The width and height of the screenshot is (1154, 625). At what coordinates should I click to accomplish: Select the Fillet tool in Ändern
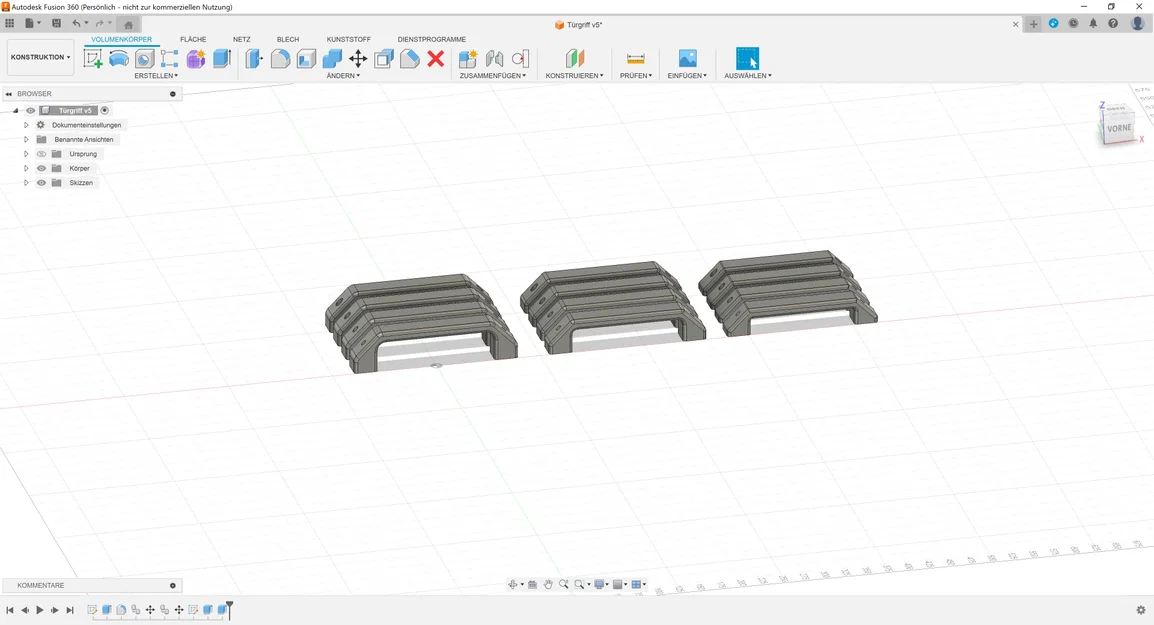280,59
